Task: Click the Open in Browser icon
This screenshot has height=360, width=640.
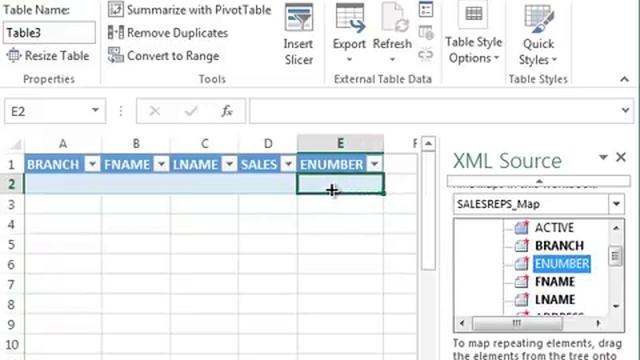Action: pos(426,33)
